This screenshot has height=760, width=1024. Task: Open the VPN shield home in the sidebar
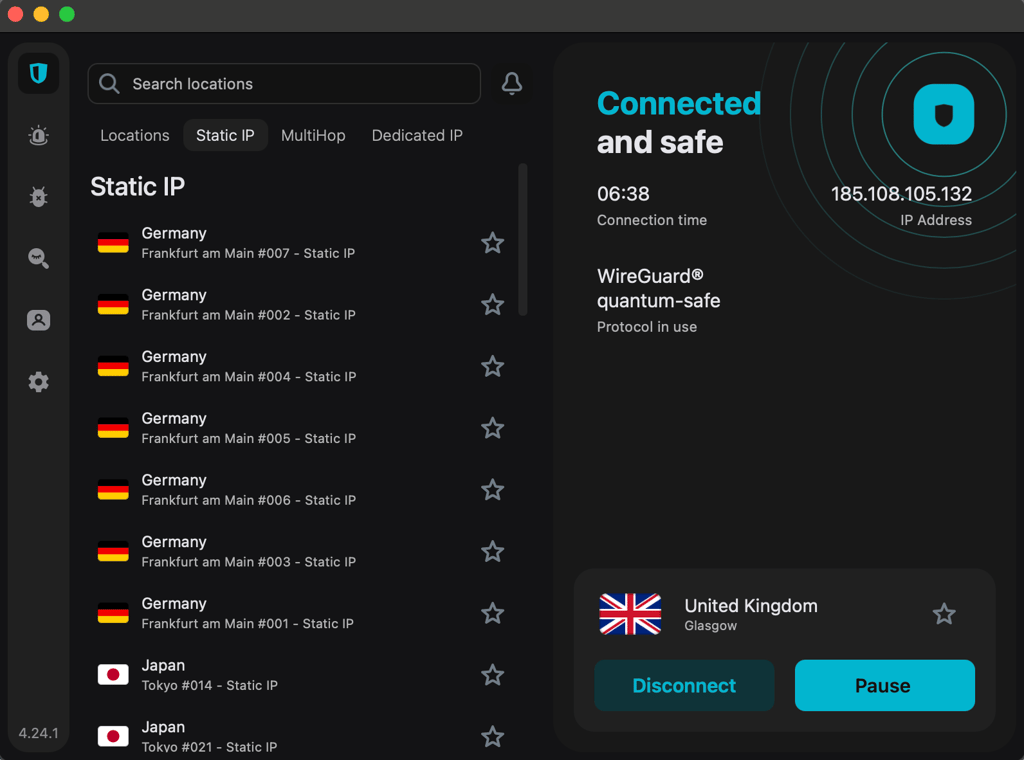tap(39, 73)
